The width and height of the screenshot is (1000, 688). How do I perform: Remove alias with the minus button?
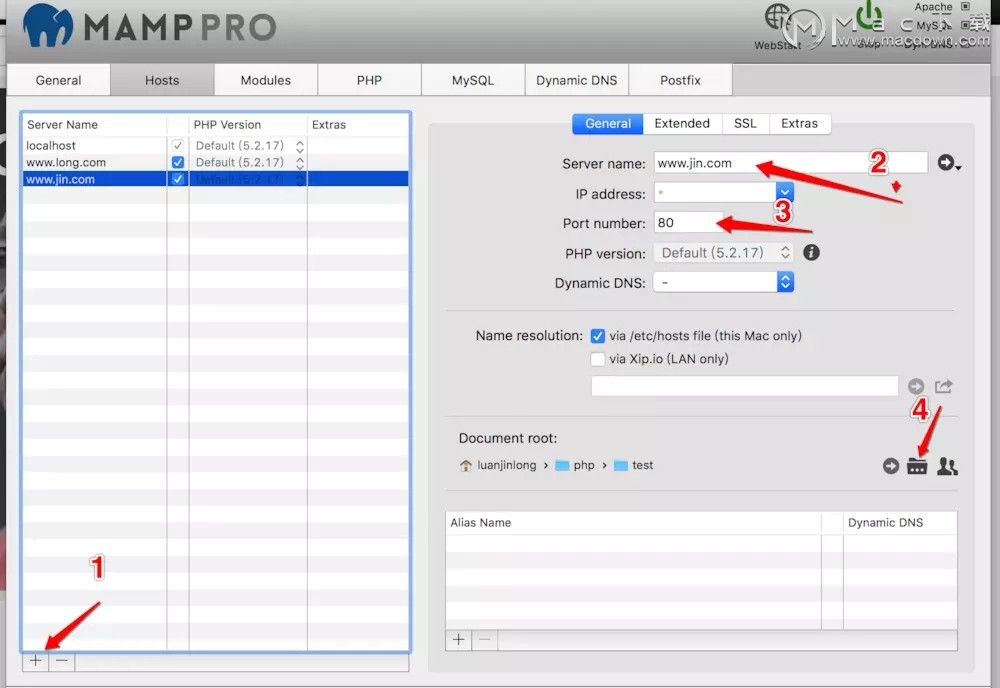[x=485, y=640]
